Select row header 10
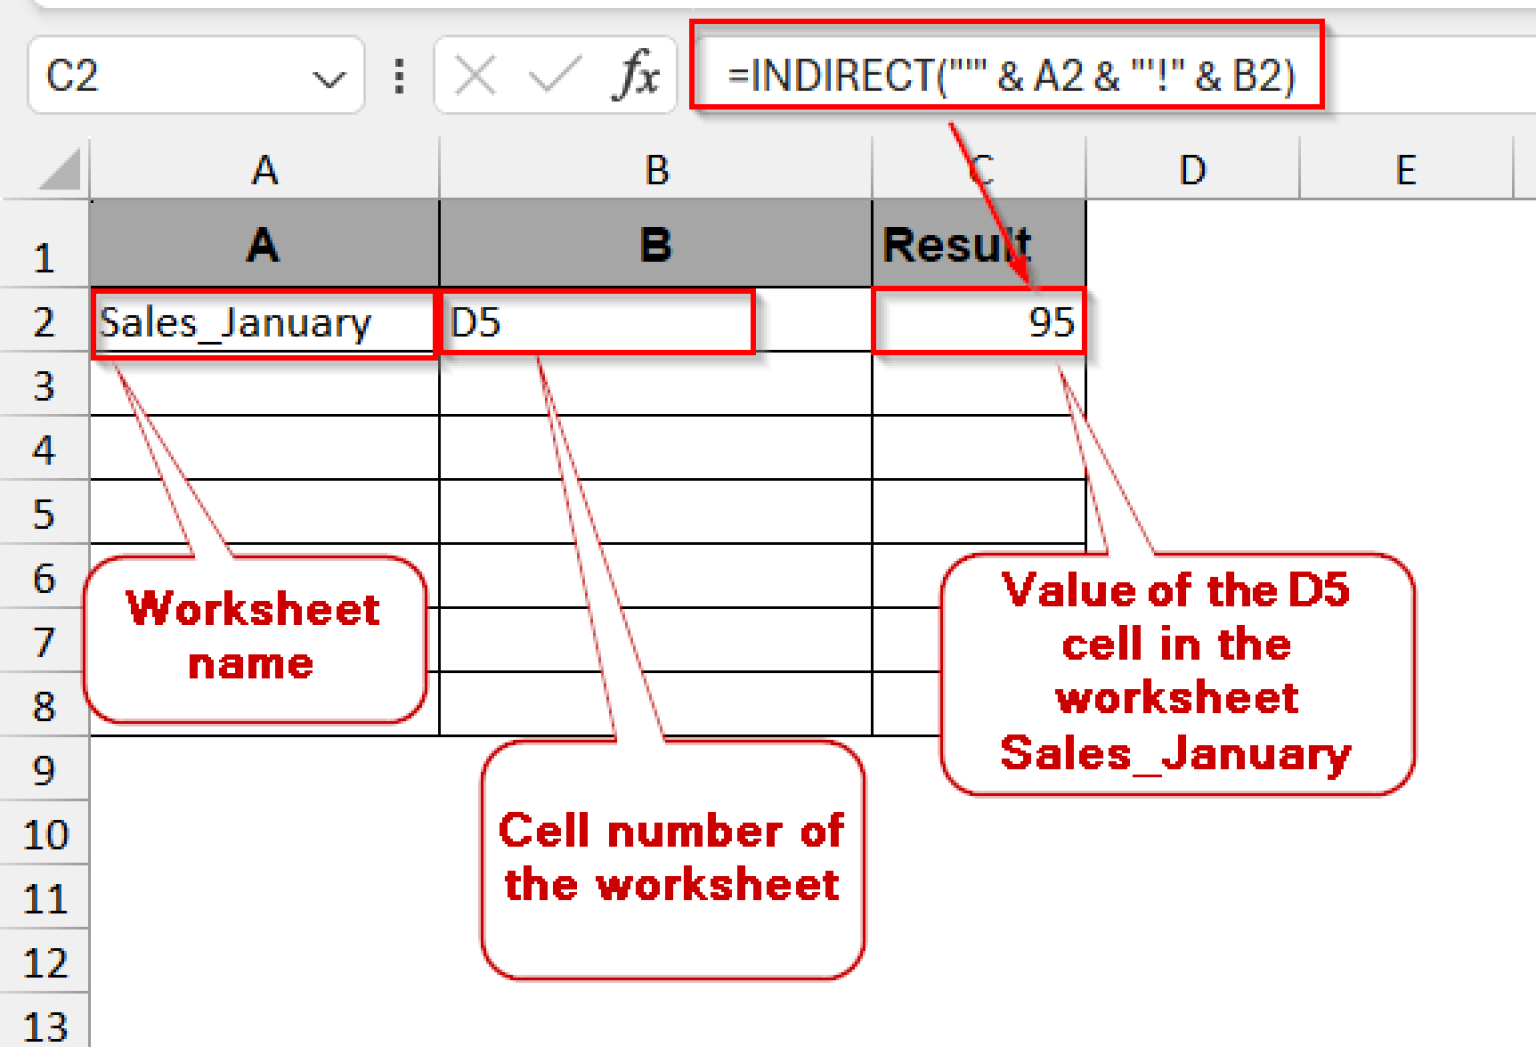Image resolution: width=1536 pixels, height=1047 pixels. click(x=44, y=834)
